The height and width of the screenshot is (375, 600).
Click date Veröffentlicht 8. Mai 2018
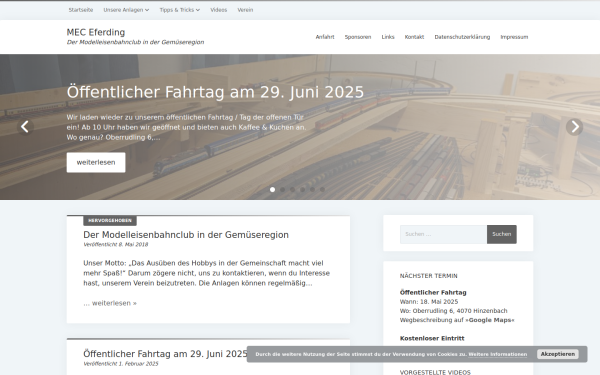(x=116, y=245)
